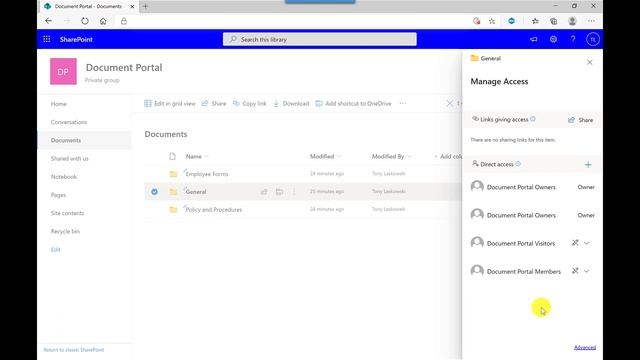Click the second action icon on General row
This screenshot has width=640, height=360.
tap(279, 191)
